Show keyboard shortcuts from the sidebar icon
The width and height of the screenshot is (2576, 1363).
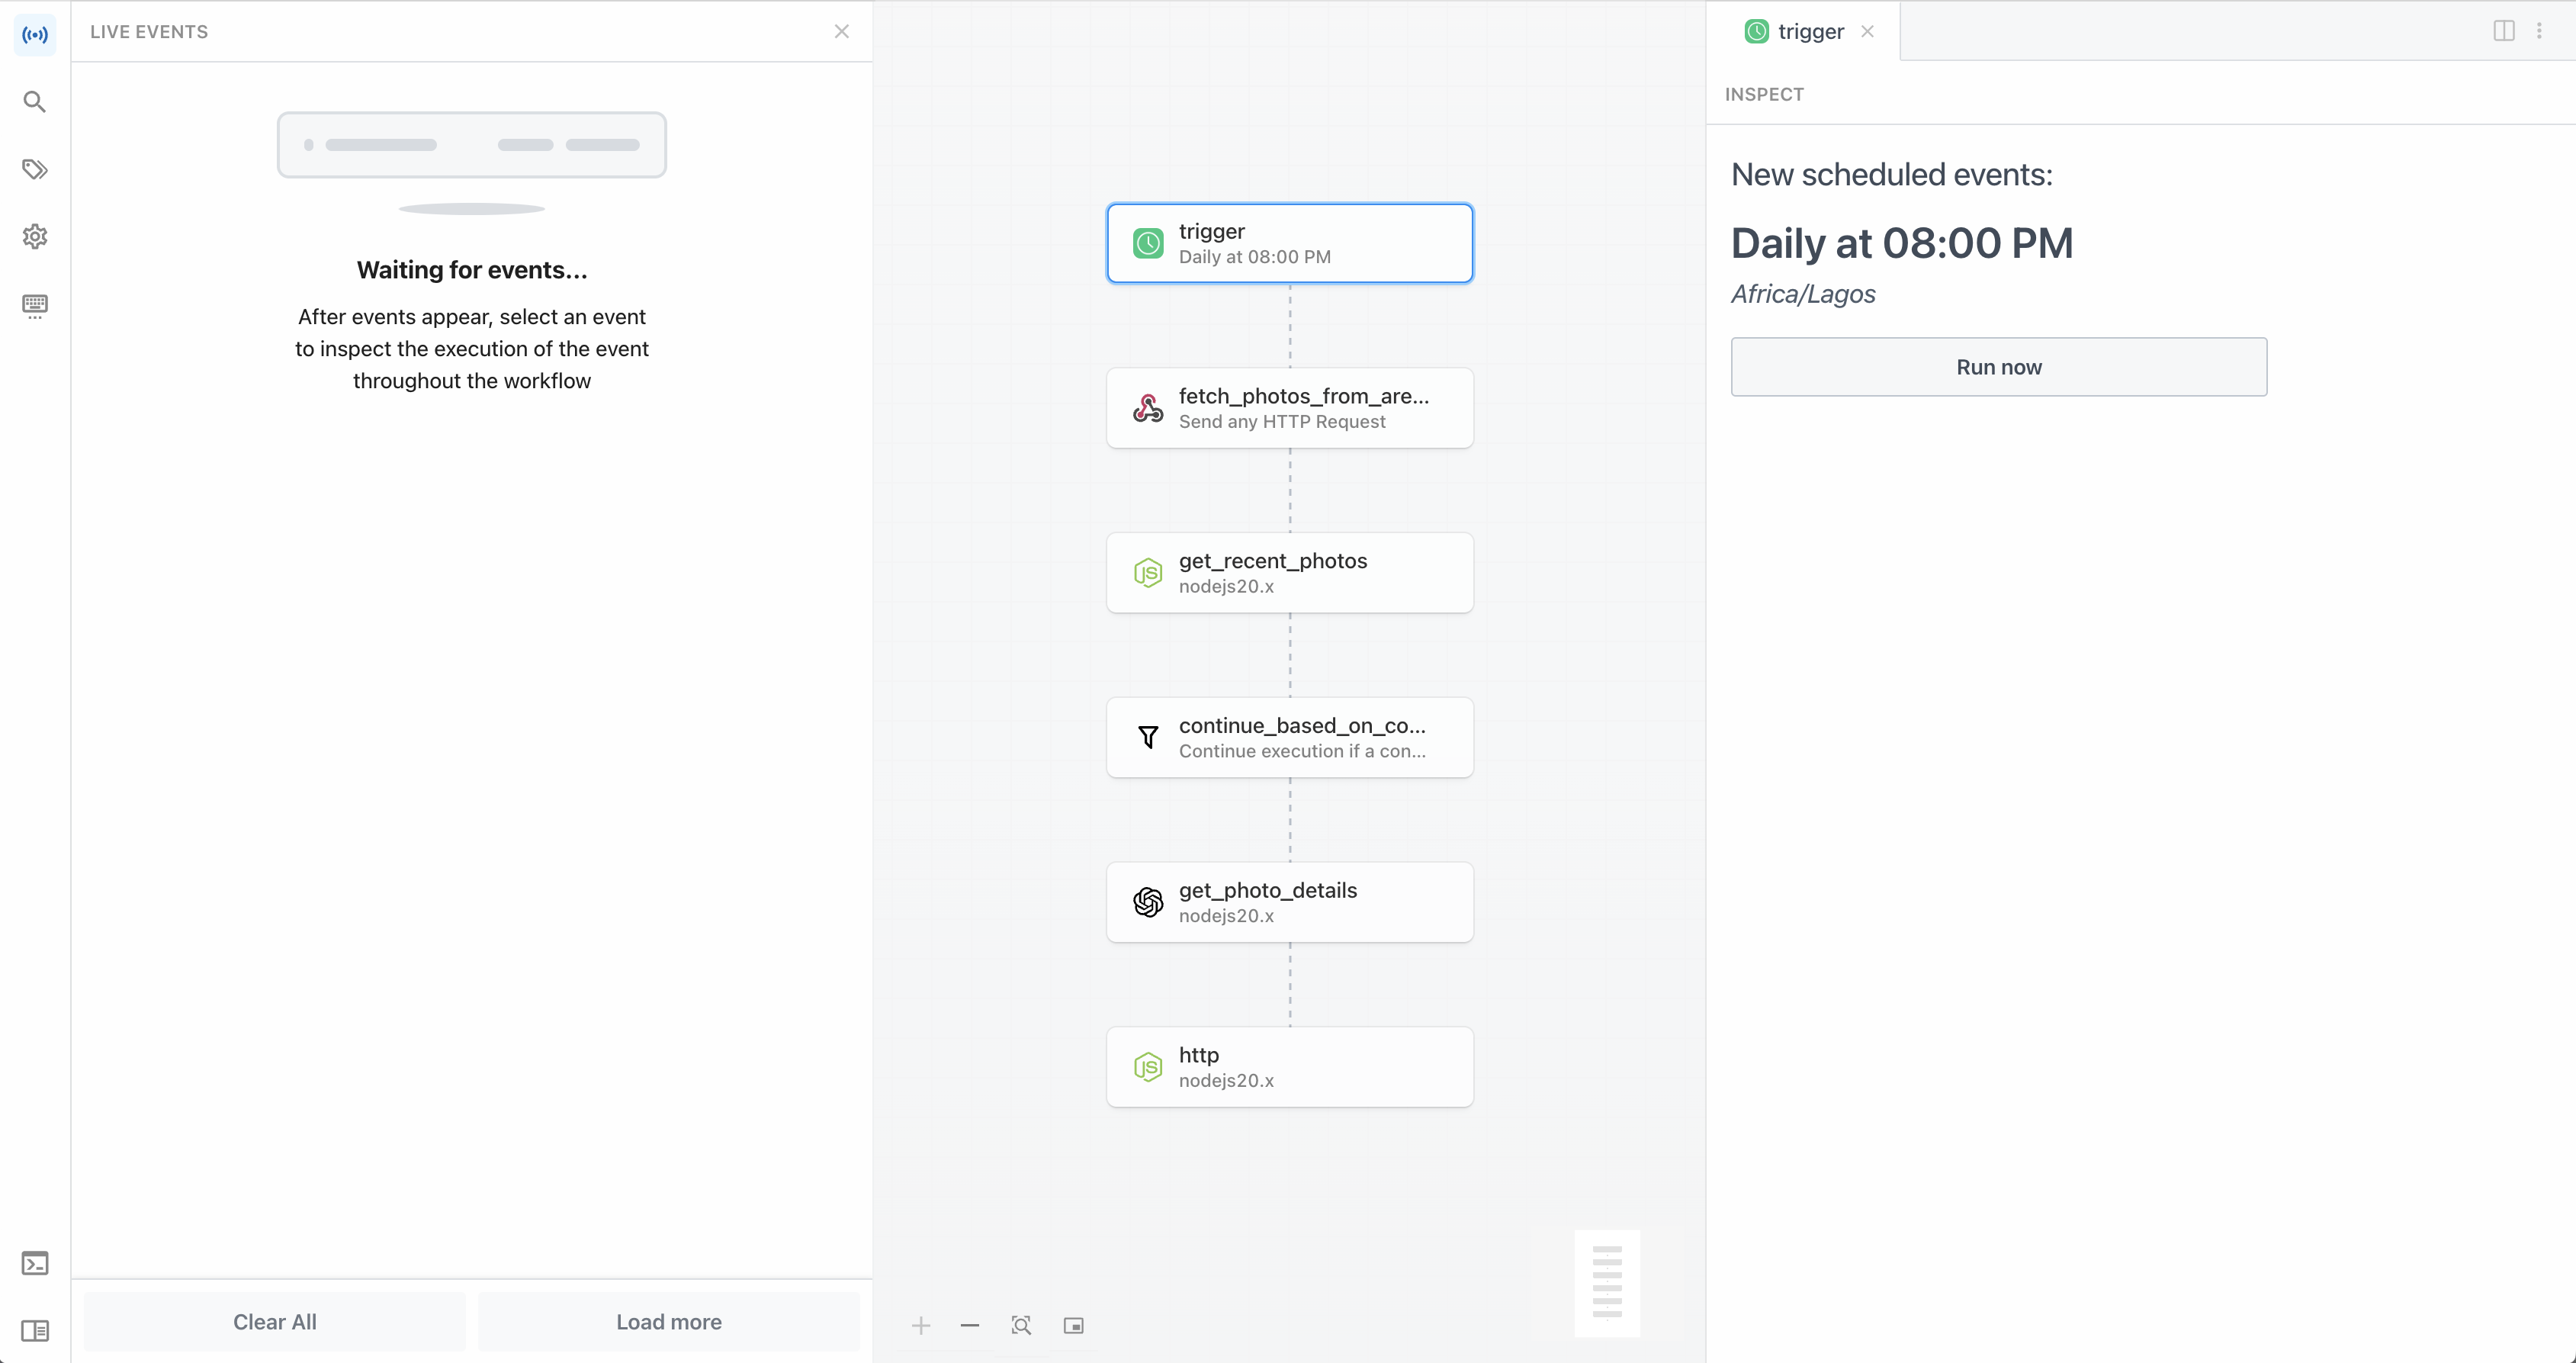click(x=35, y=306)
